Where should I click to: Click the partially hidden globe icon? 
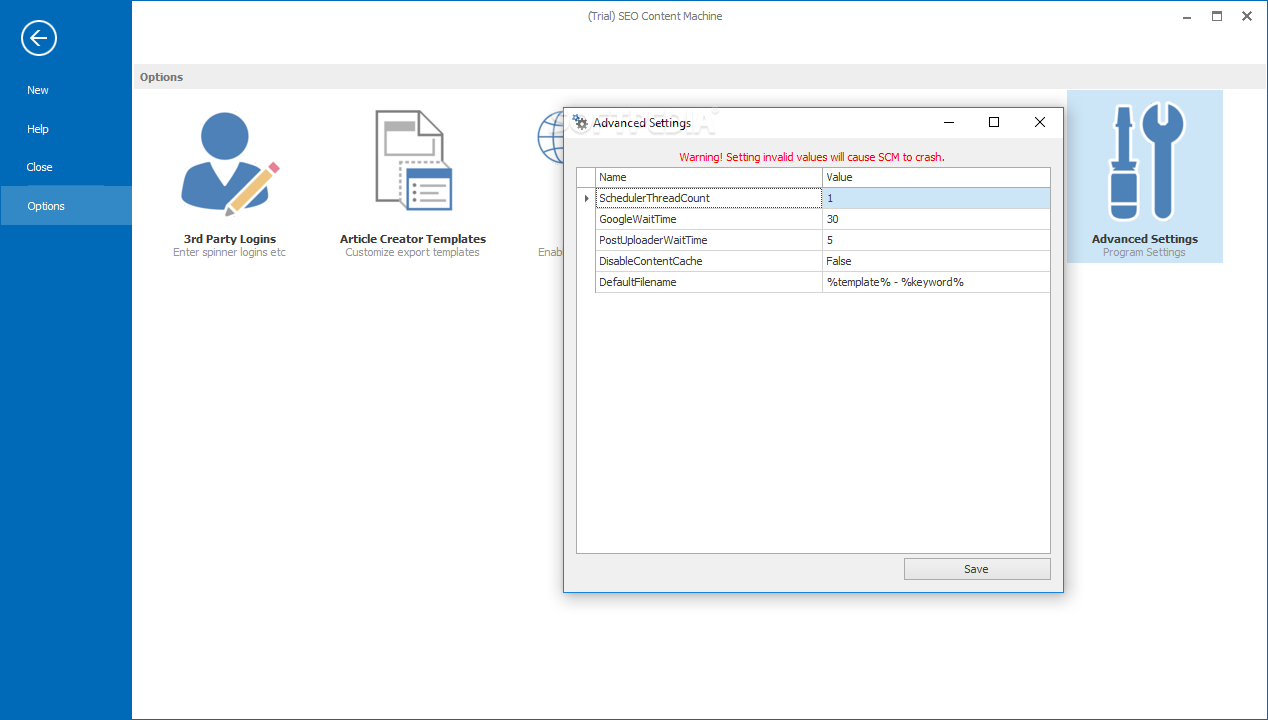550,137
